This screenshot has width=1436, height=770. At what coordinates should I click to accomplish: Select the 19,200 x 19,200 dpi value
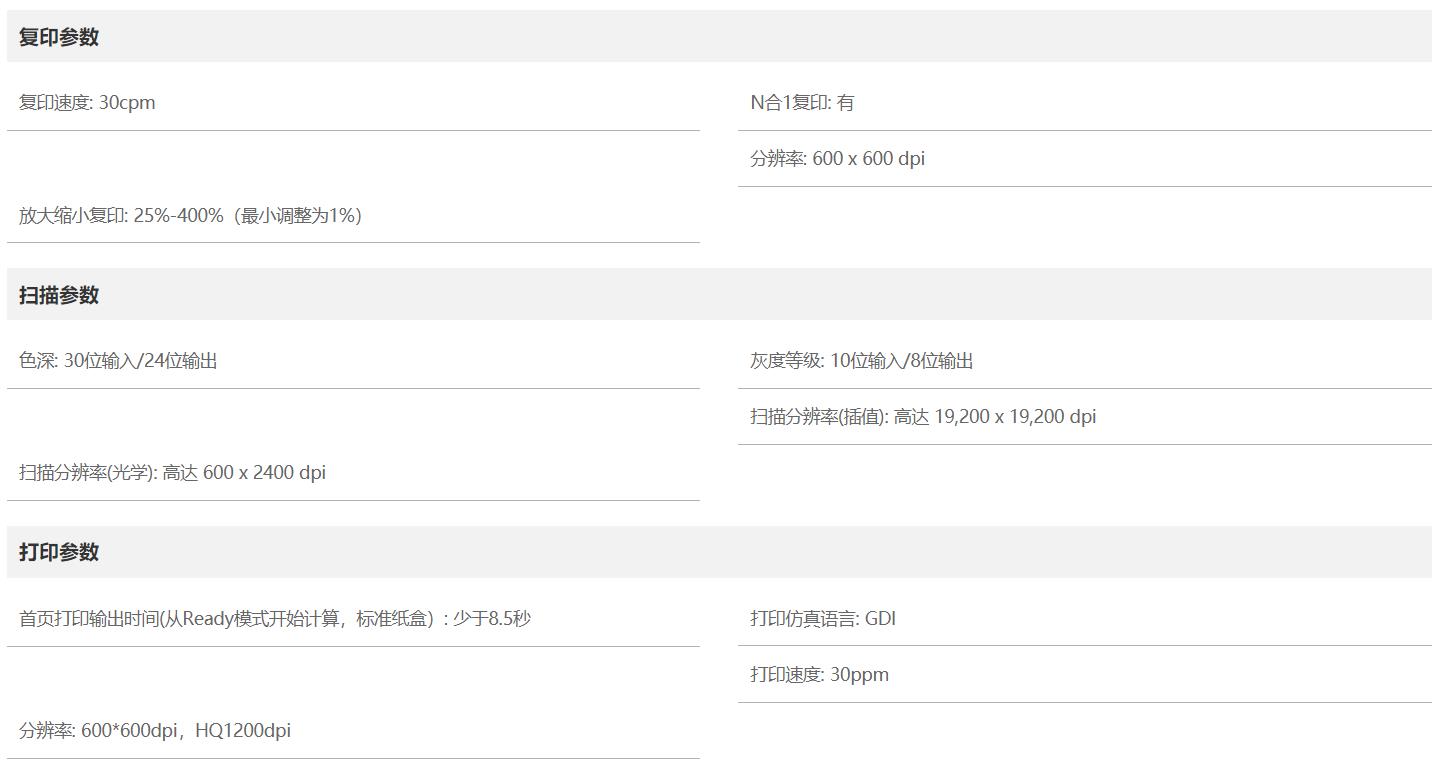[x=1015, y=417]
